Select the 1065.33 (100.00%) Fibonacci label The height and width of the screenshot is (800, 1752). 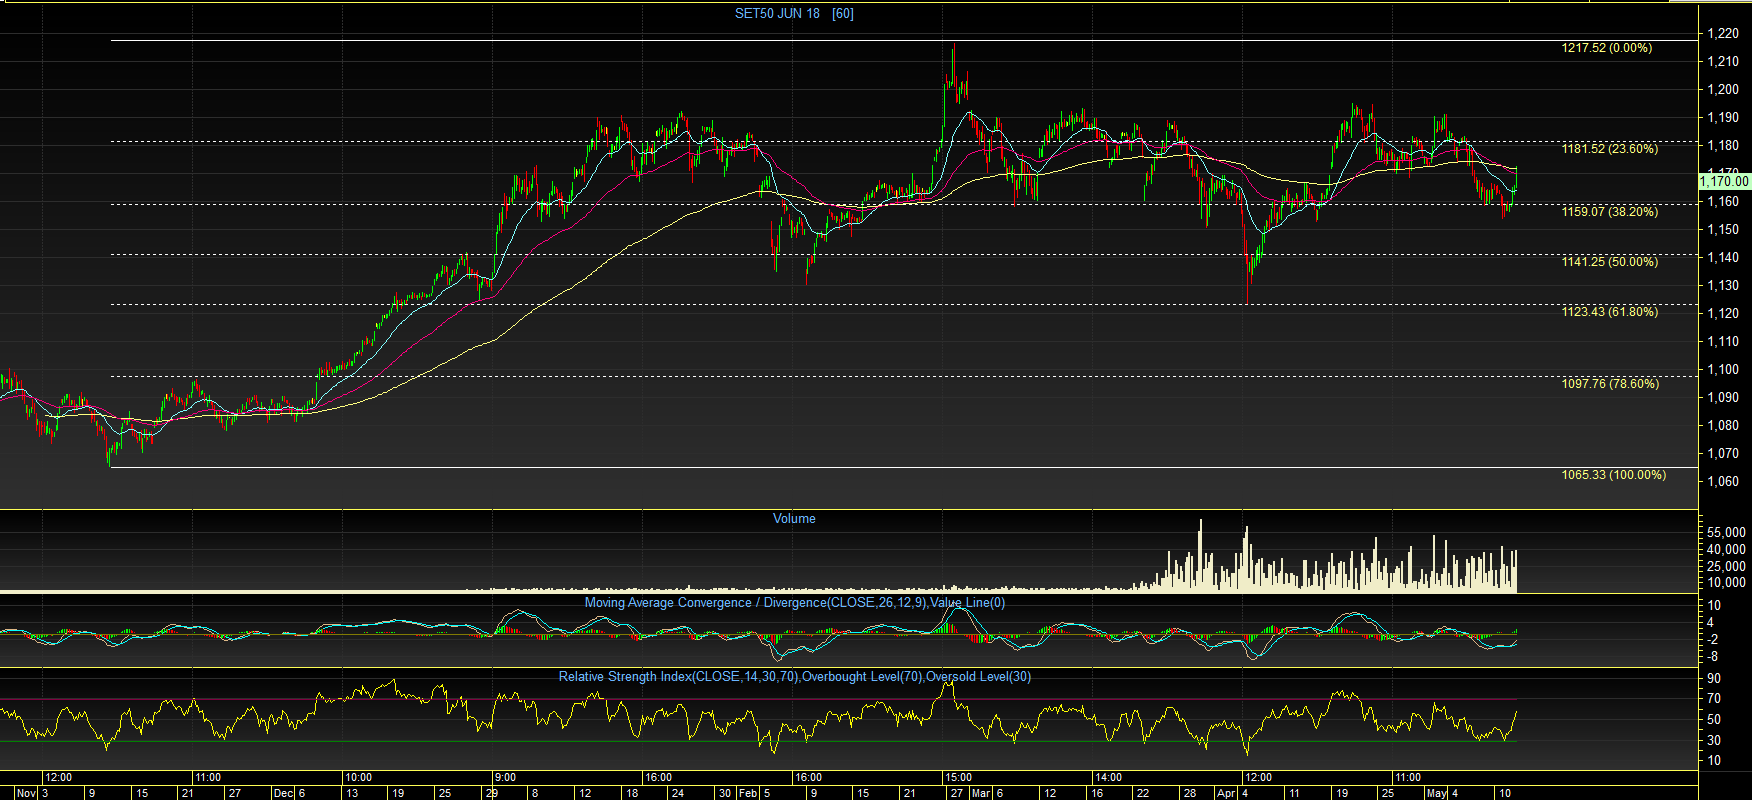coord(1614,475)
